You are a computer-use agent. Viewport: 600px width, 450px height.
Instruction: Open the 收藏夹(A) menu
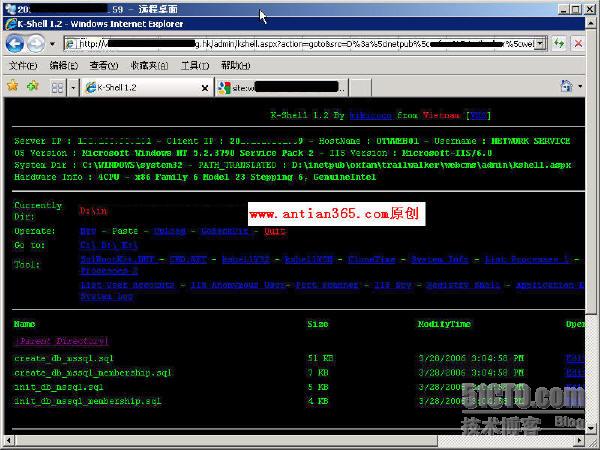coord(149,65)
